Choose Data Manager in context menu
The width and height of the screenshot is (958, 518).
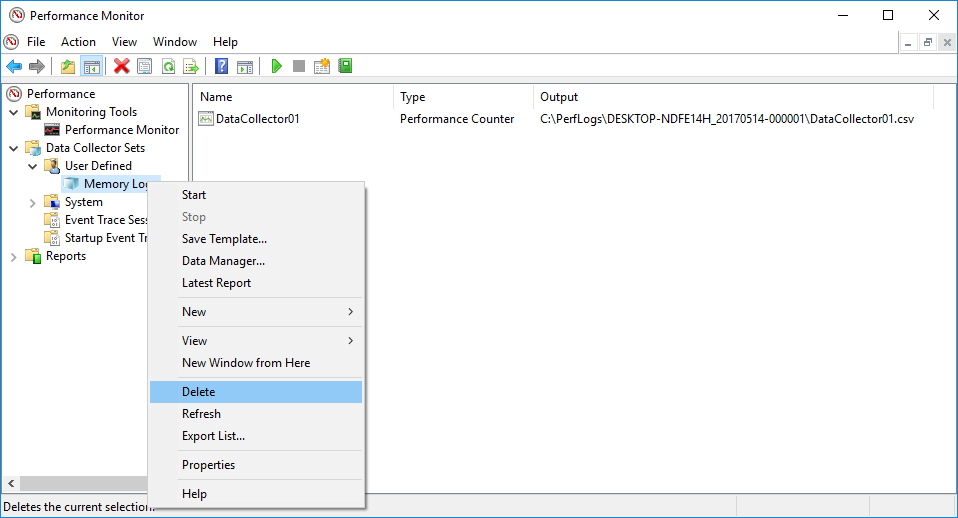tap(256, 261)
